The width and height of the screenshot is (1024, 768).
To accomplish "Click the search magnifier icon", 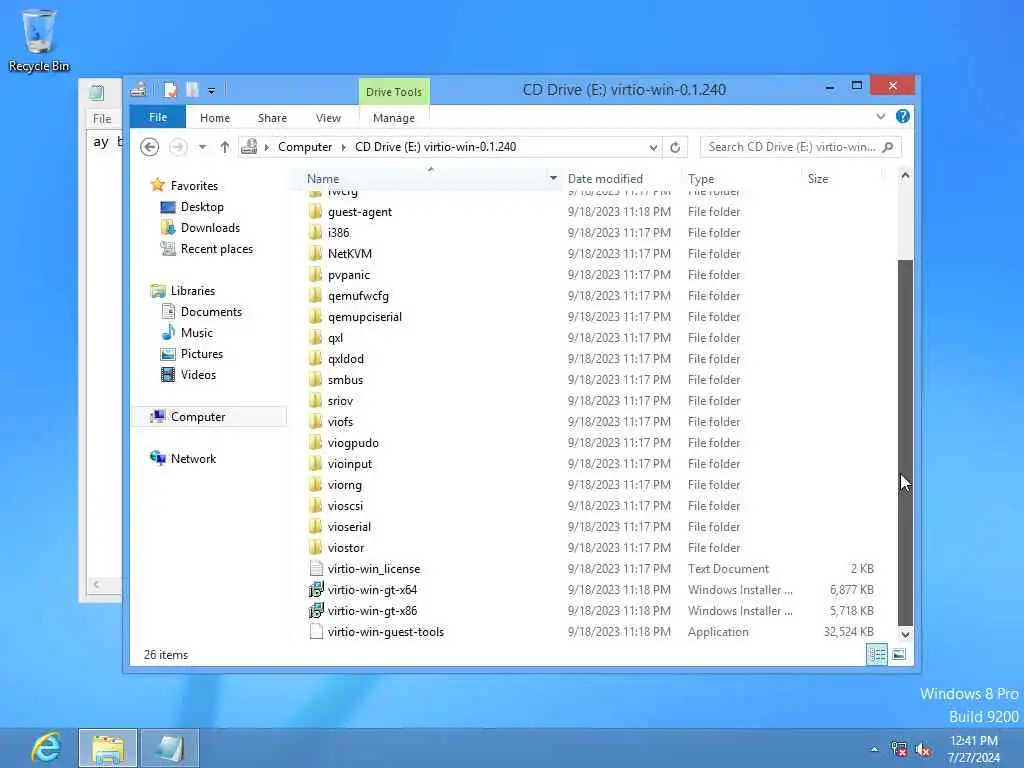I will pos(888,147).
